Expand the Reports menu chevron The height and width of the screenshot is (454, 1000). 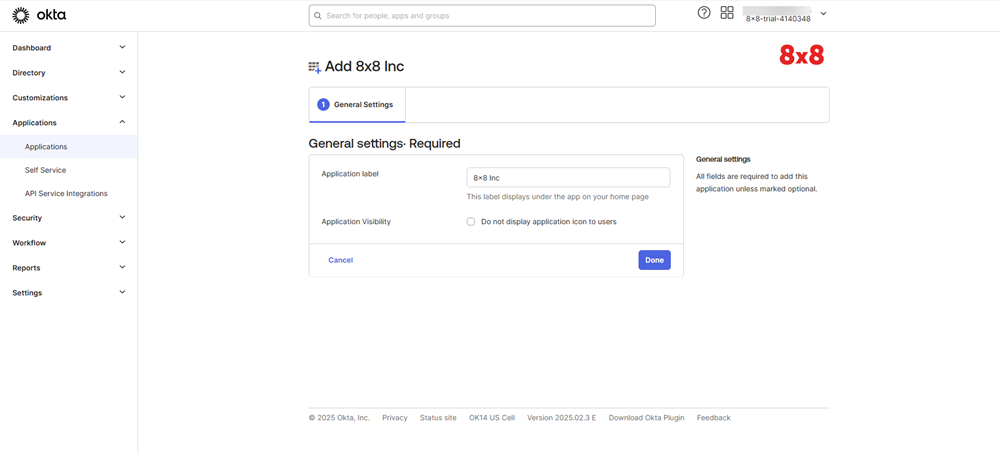(x=122, y=267)
